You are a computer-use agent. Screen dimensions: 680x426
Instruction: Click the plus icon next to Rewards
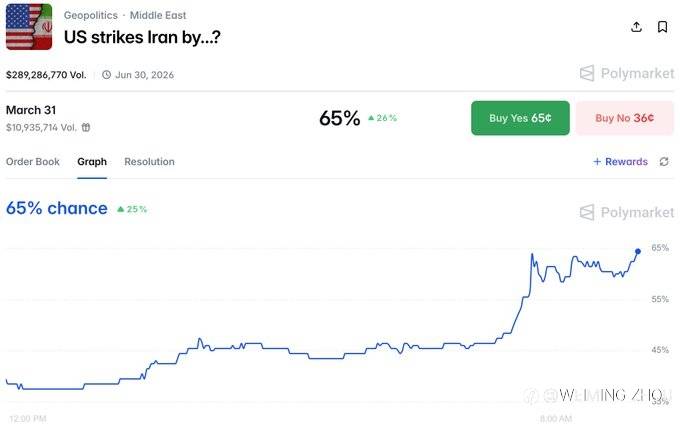tap(597, 162)
